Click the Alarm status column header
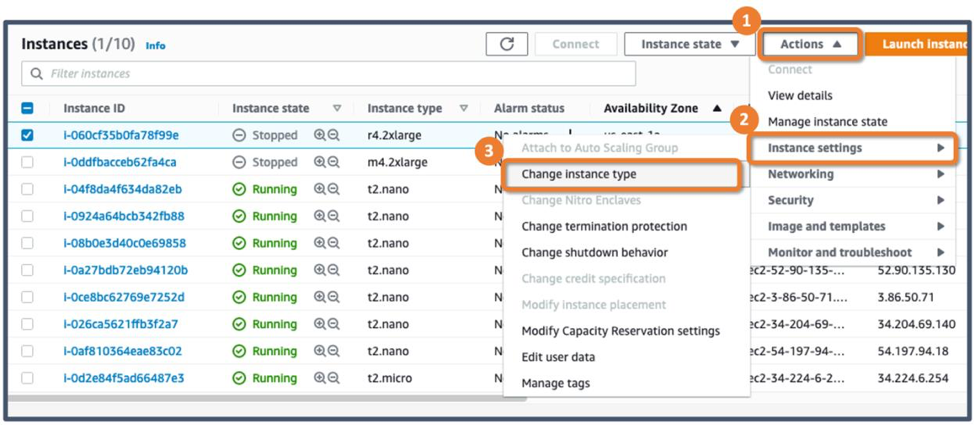Viewport: 974px width, 427px height. click(529, 108)
